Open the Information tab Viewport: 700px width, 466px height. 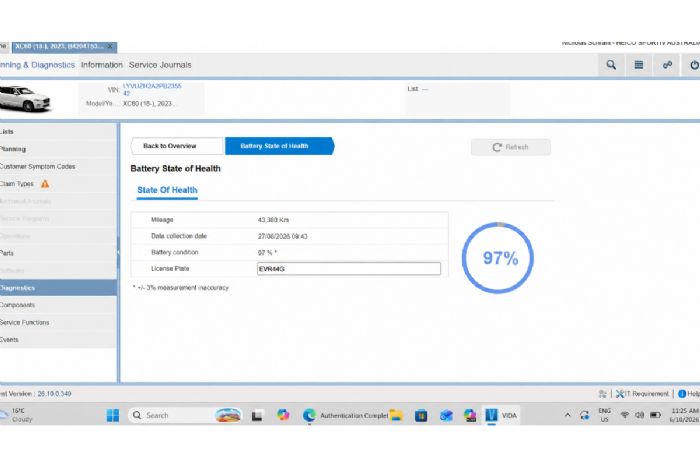[x=102, y=65]
